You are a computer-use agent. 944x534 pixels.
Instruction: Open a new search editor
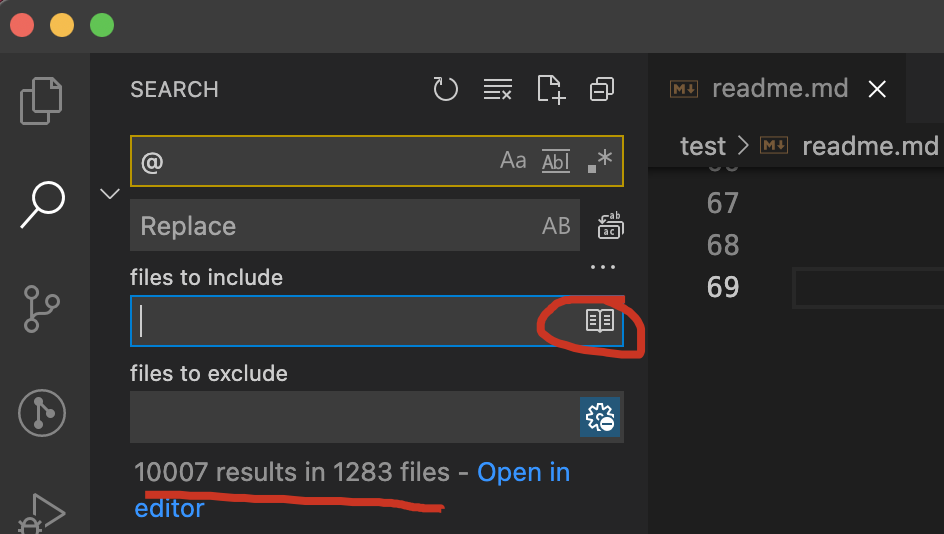tap(551, 89)
